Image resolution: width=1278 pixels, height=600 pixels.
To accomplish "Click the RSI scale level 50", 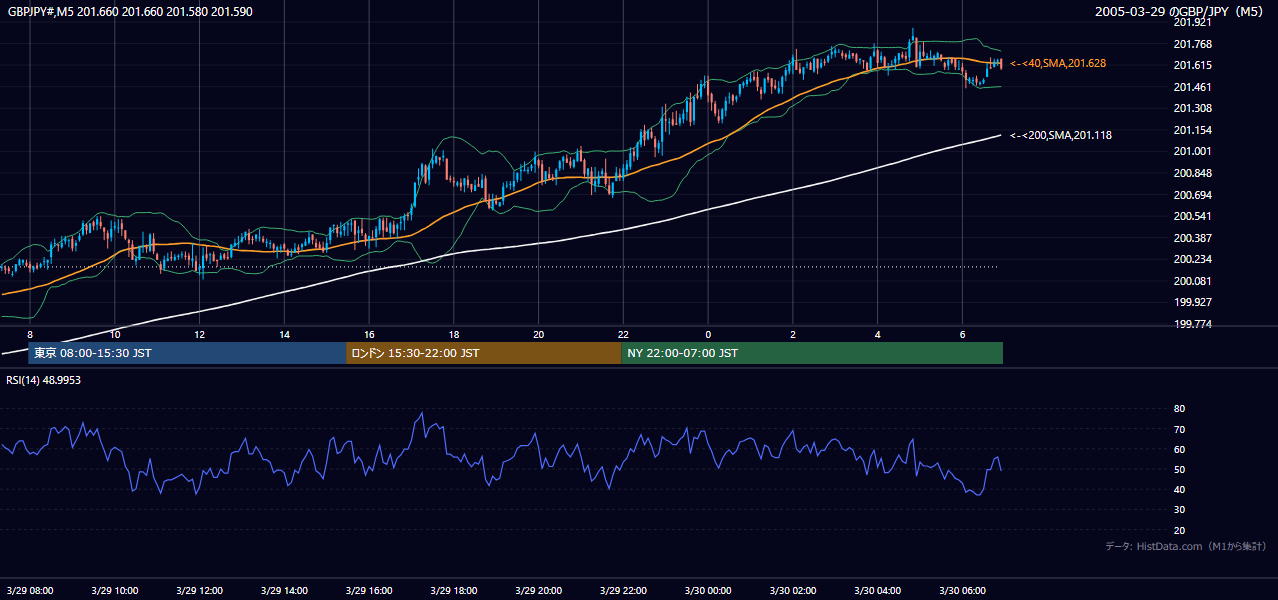I will pos(1179,469).
